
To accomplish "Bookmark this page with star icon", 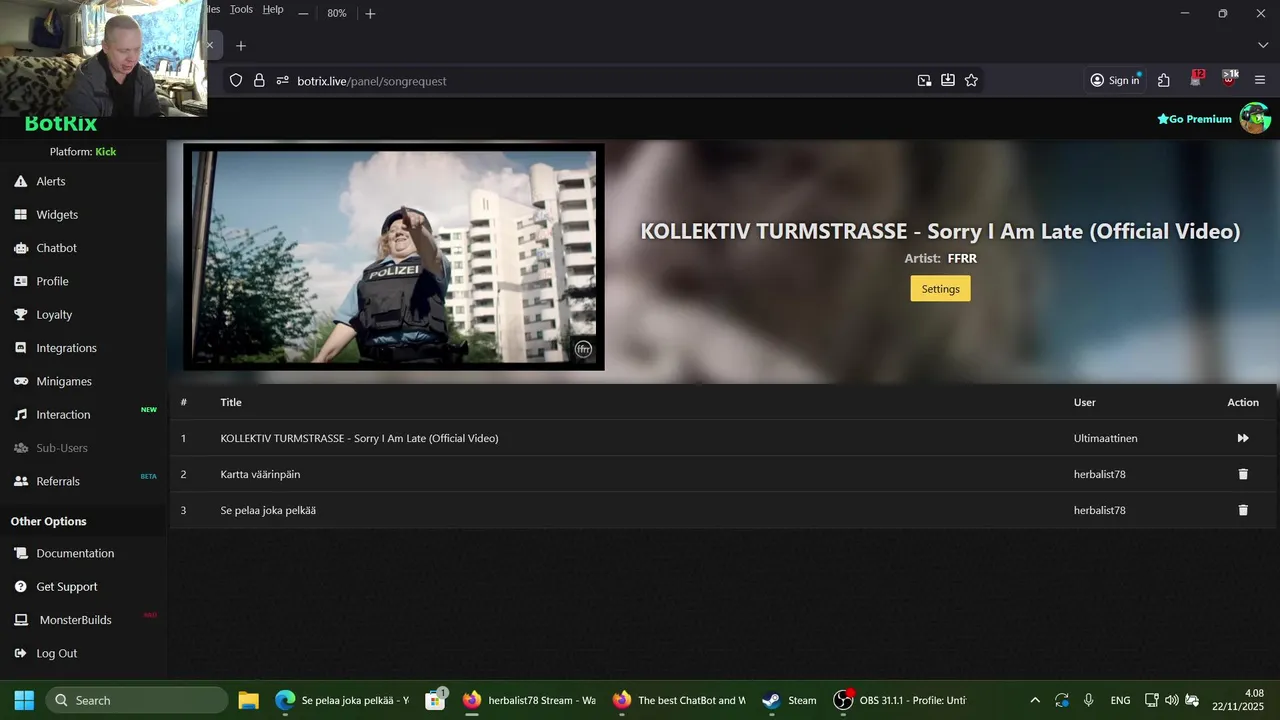I will coord(971,81).
